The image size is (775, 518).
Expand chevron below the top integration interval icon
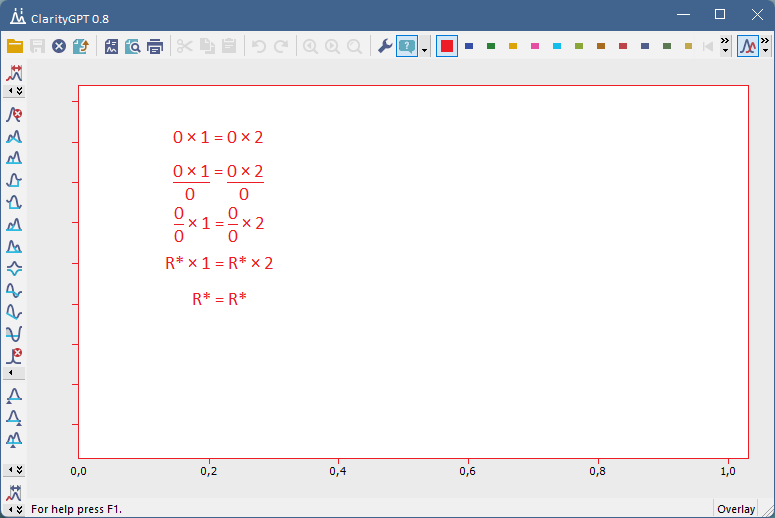coord(19,91)
